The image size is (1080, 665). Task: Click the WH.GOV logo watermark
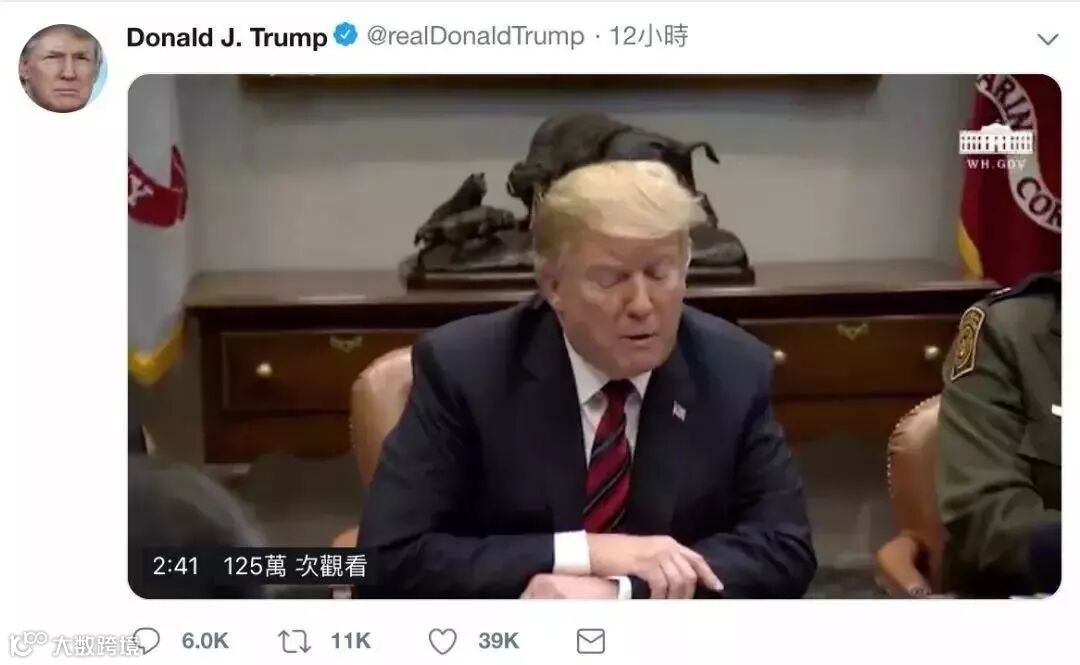tap(996, 146)
